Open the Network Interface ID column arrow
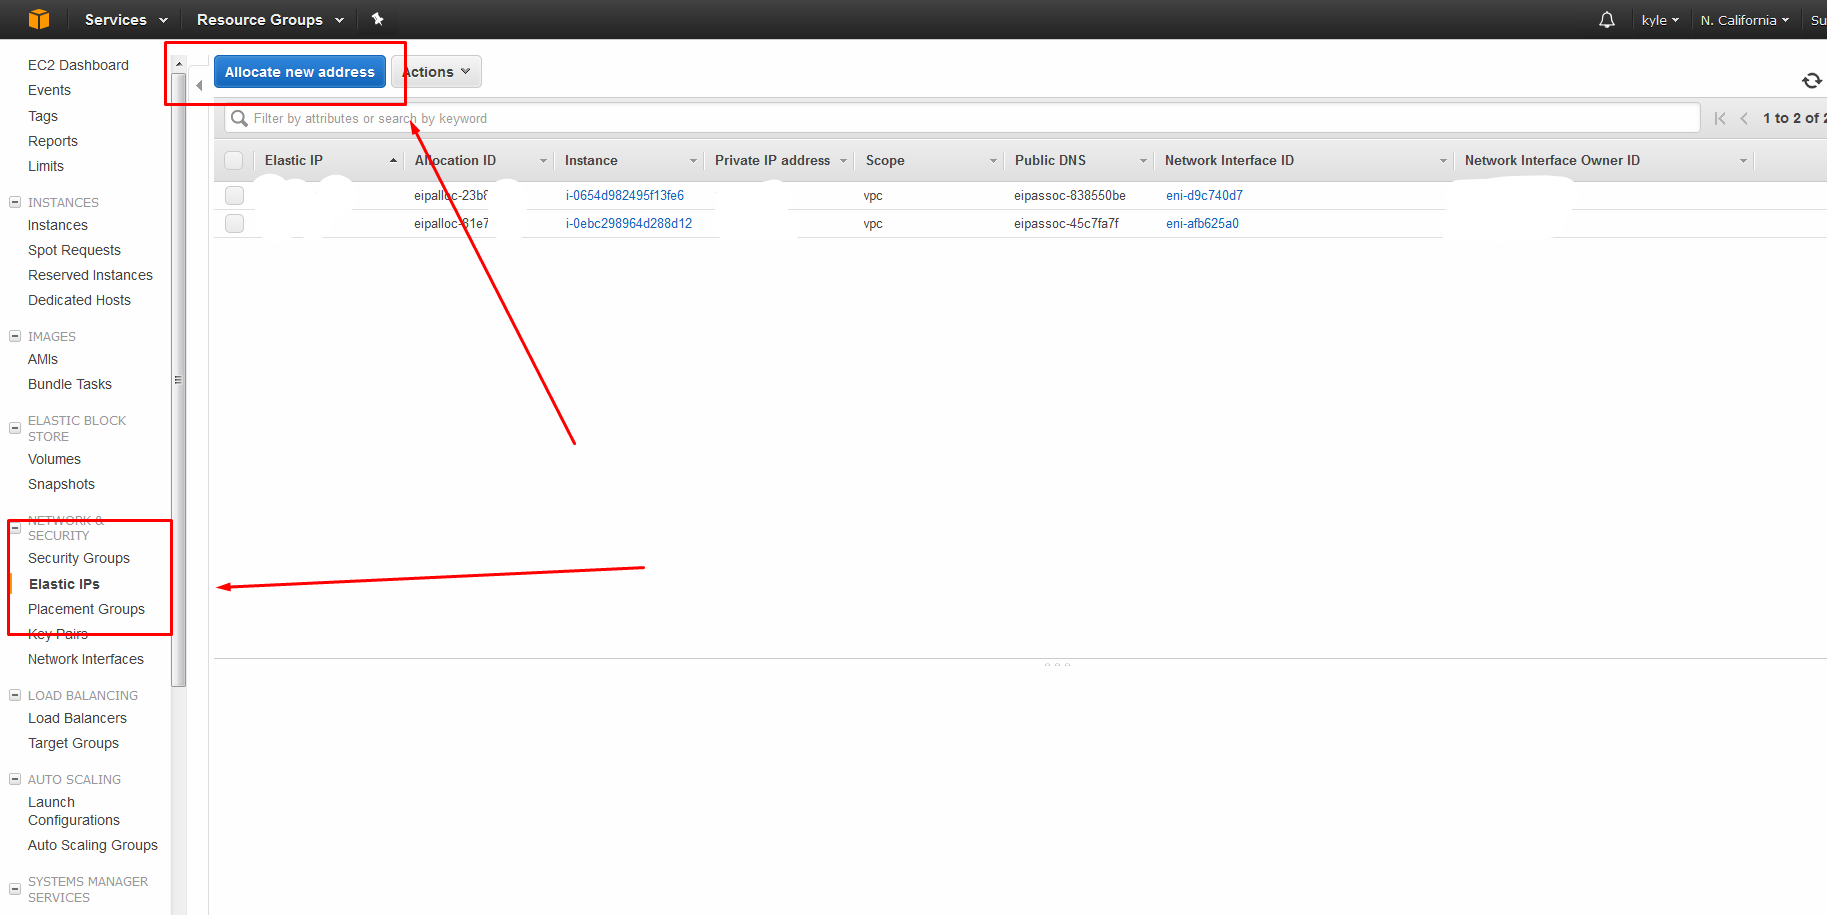 click(1443, 161)
